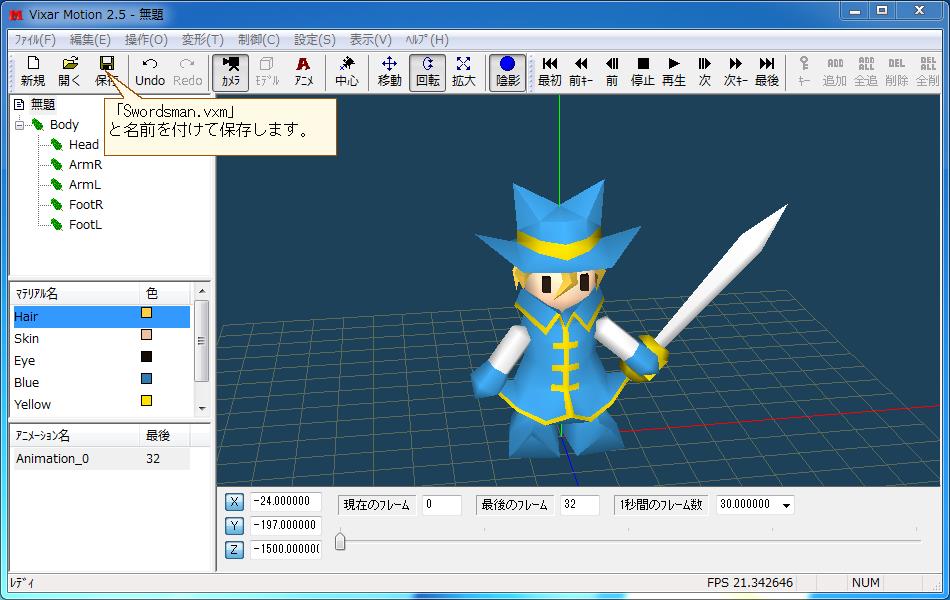Click the 現在のフレーム value field
This screenshot has height=600, width=950.
coord(441,504)
